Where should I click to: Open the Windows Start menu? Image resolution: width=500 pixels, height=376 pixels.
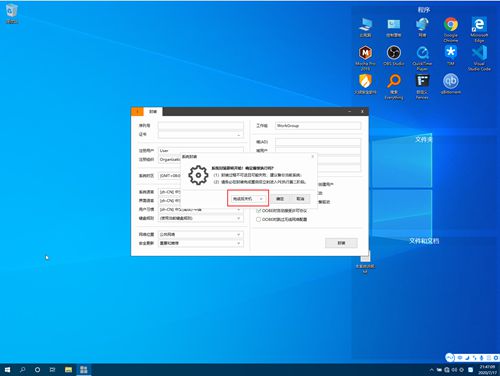click(x=7, y=370)
